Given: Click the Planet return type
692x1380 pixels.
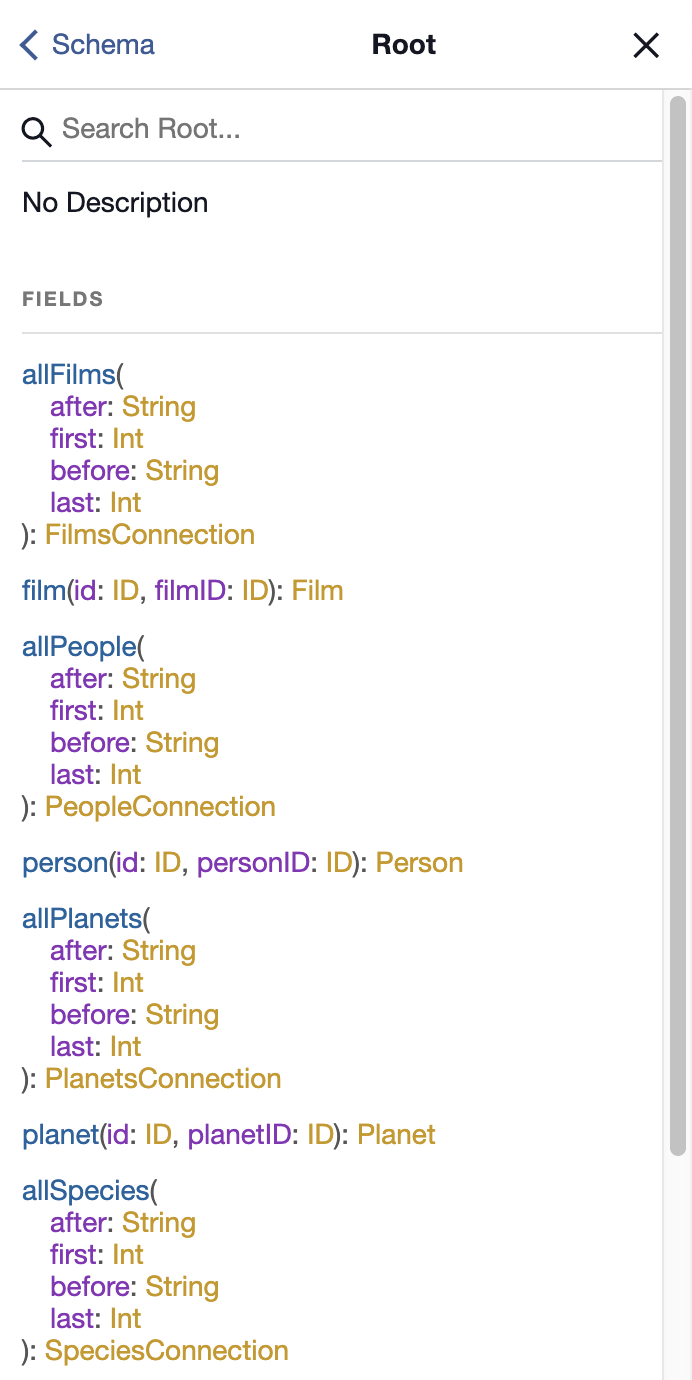Looking at the screenshot, I should point(397,1135).
